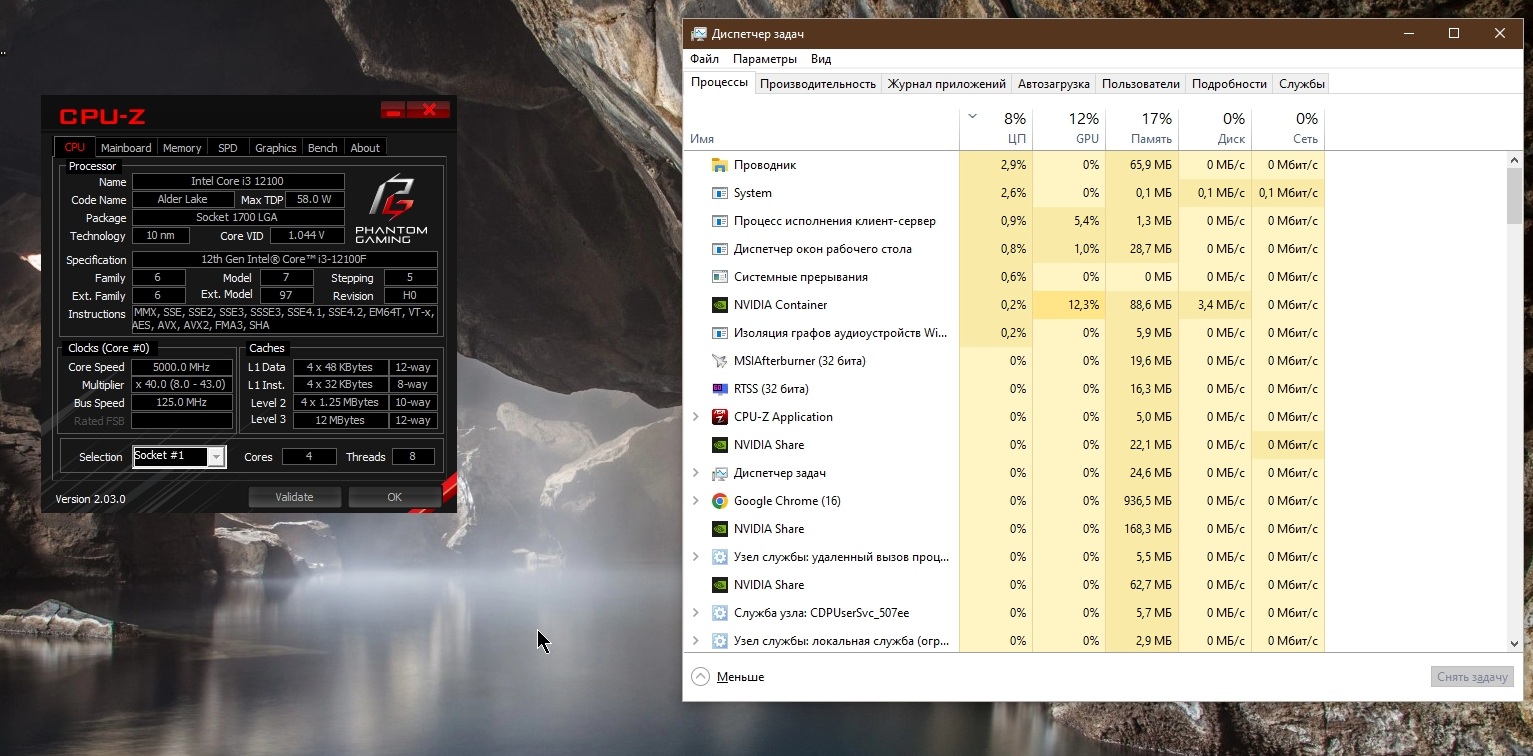Screen dimensions: 1533x756
Task: Switch to the Журнал приложений tab
Action: 947,84
